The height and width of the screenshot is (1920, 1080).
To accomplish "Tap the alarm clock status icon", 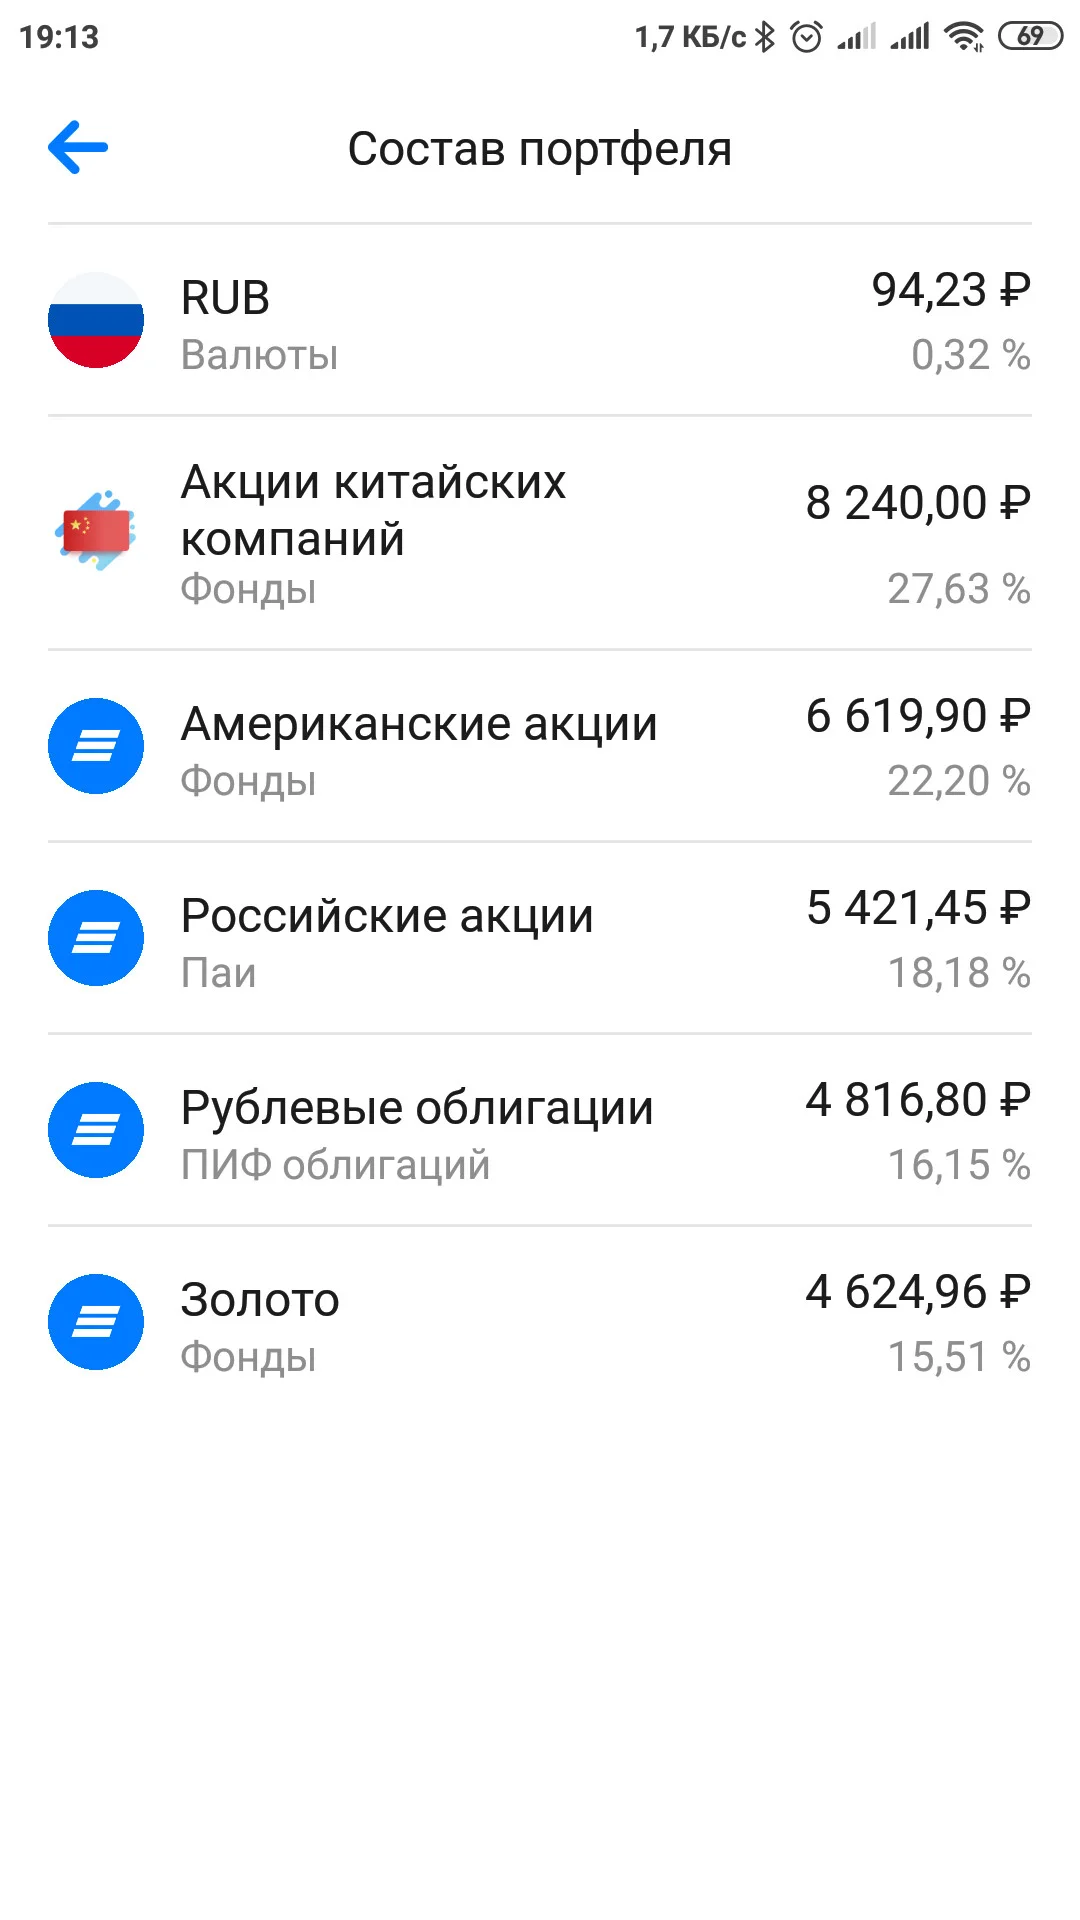I will pos(806,37).
